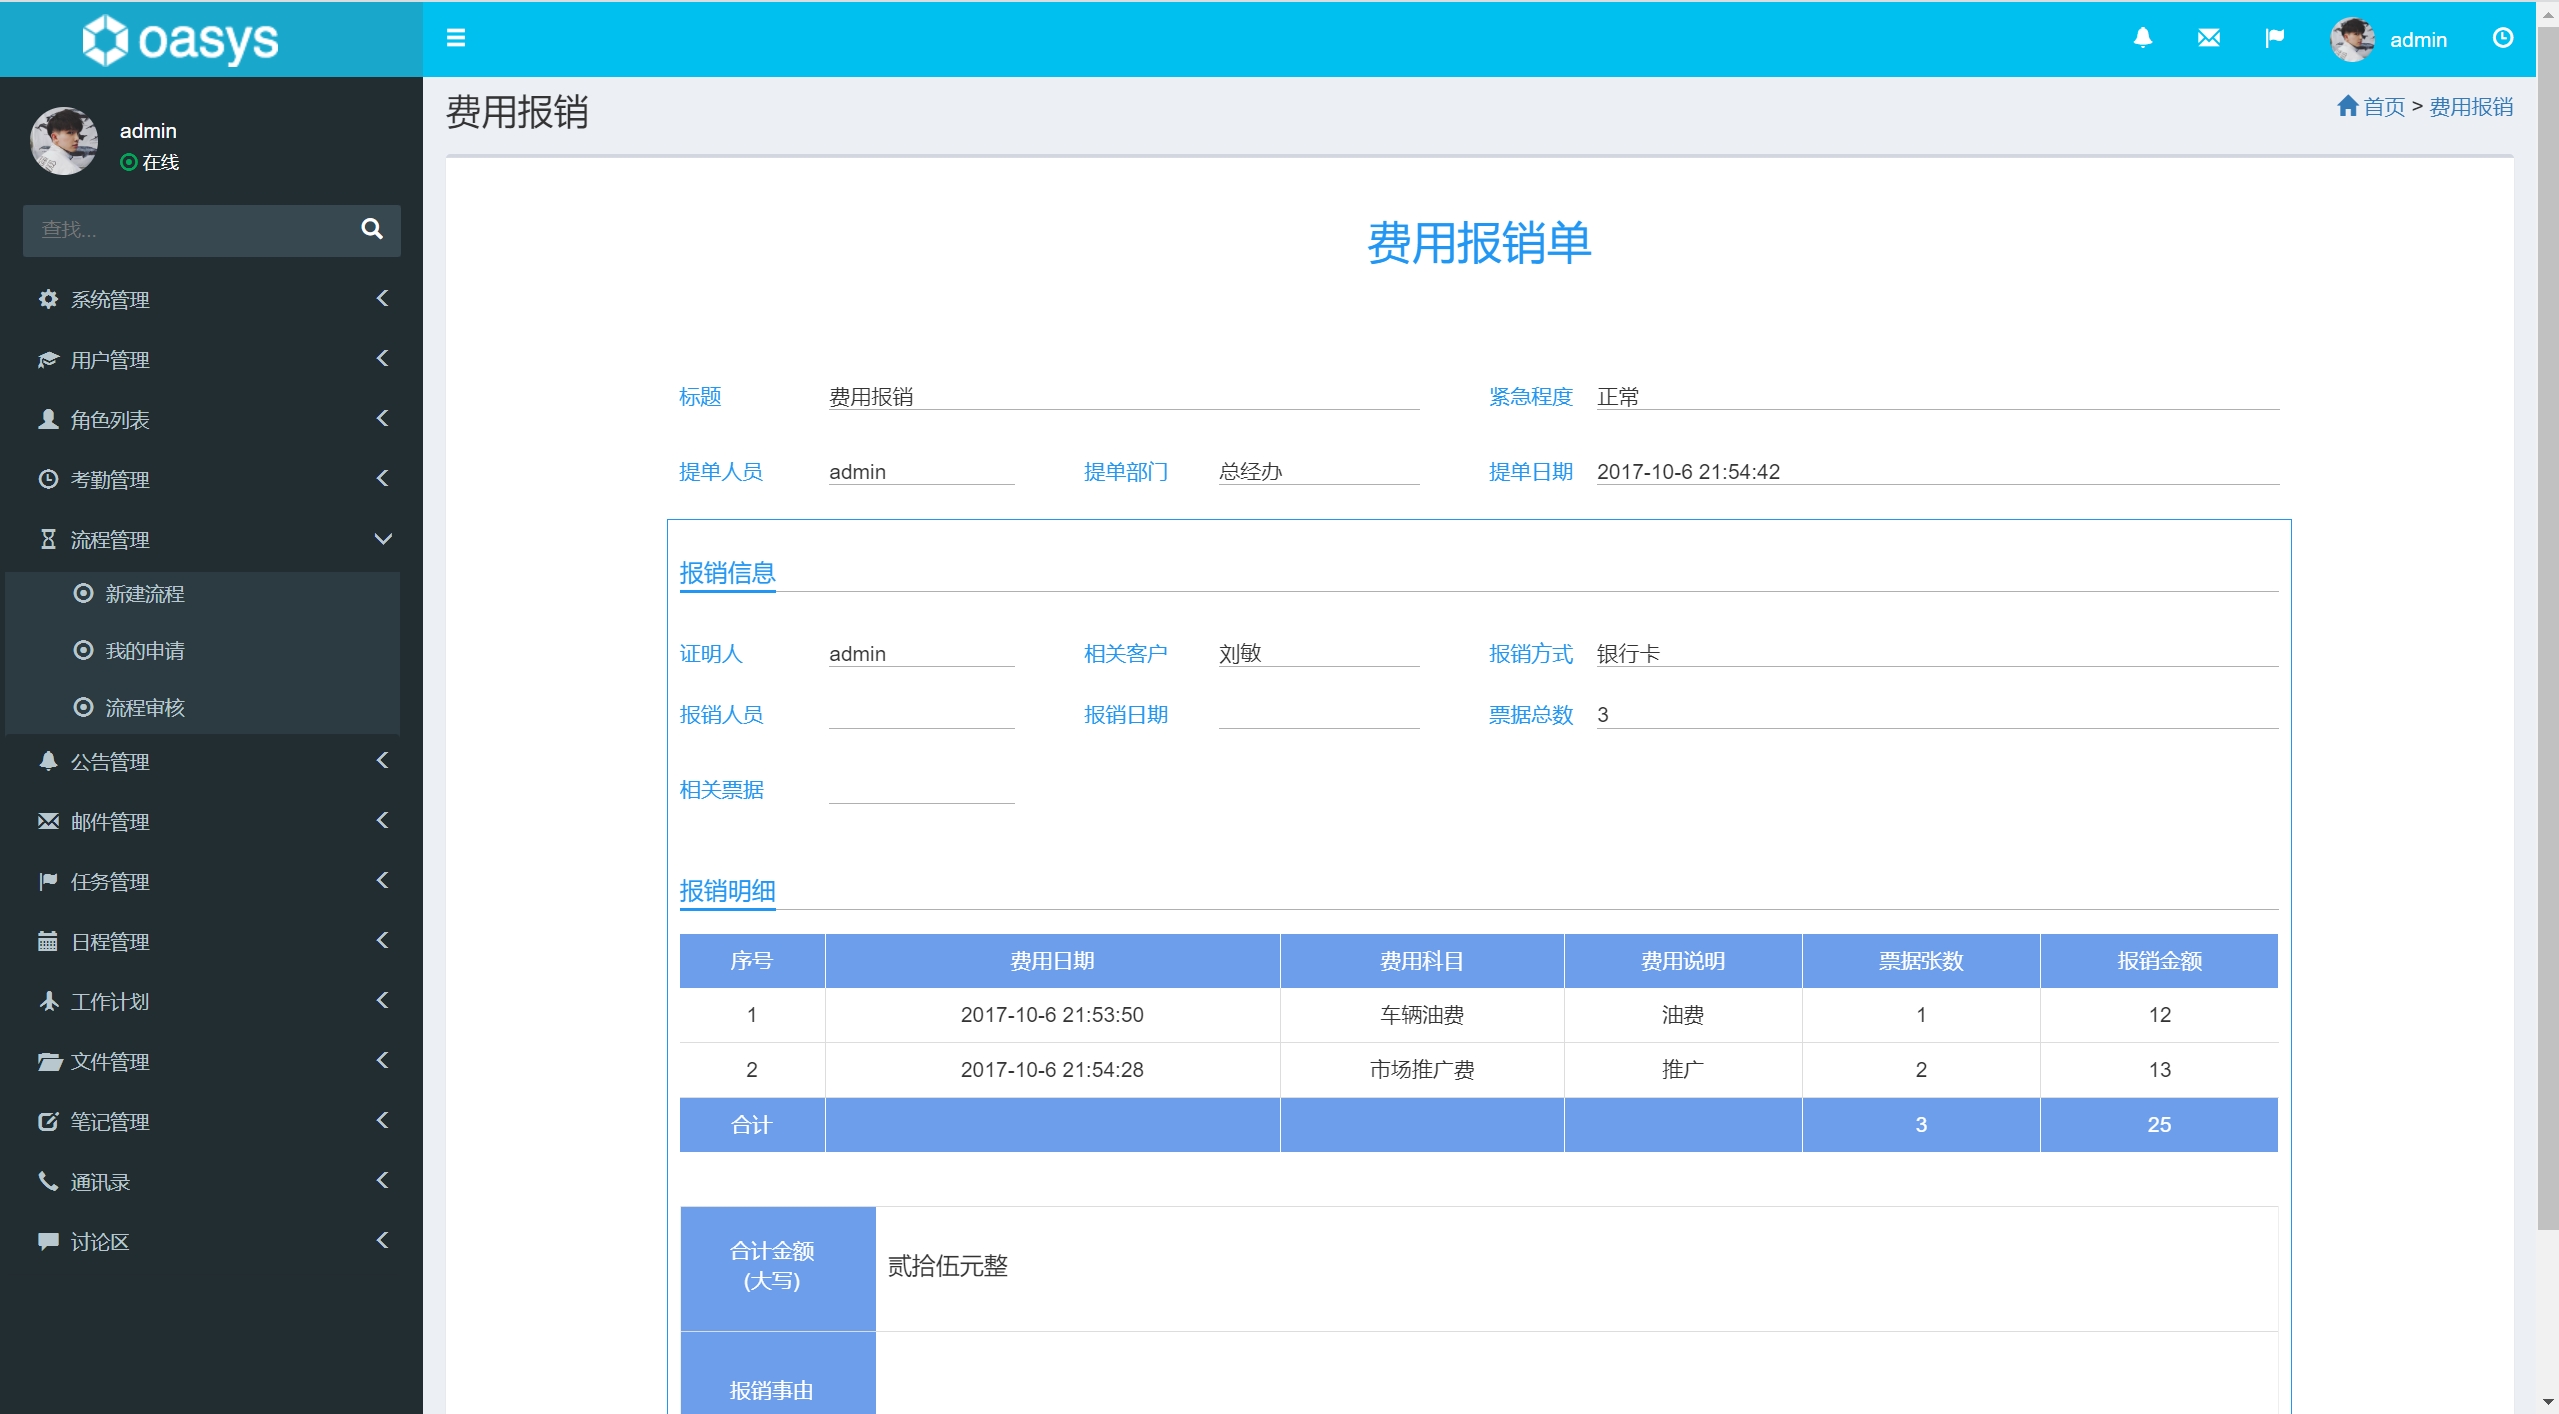
Task: Expand the 考勤管理 menu chevron
Action: point(382,479)
